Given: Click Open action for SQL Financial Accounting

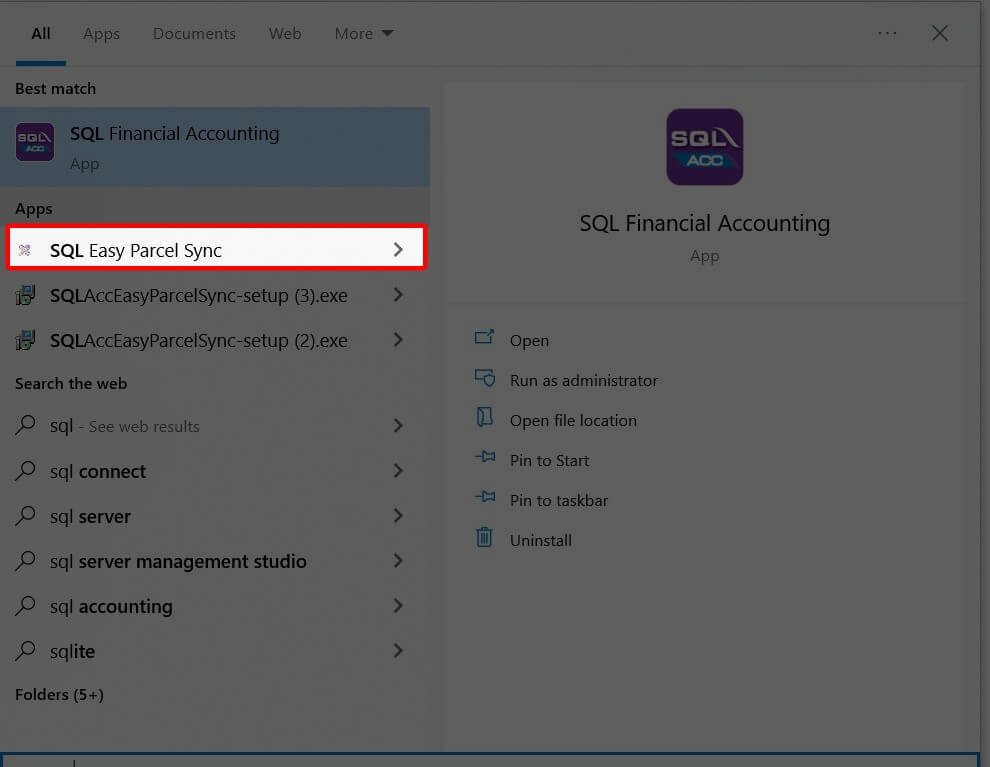Looking at the screenshot, I should point(529,340).
